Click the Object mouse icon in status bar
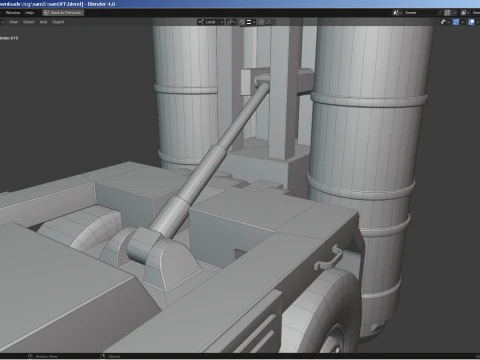Image resolution: width=480 pixels, height=360 pixels. point(103,357)
